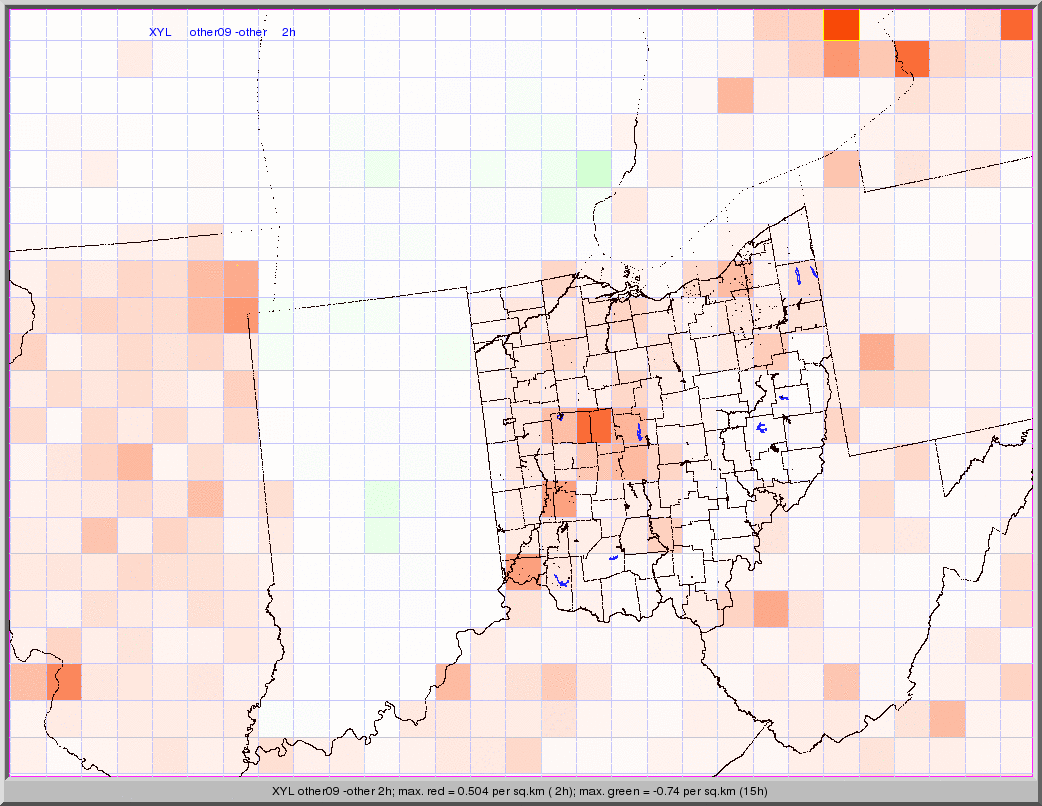Click the red cell in the top-right map corner
The image size is (1042, 806).
(x=1016, y=24)
